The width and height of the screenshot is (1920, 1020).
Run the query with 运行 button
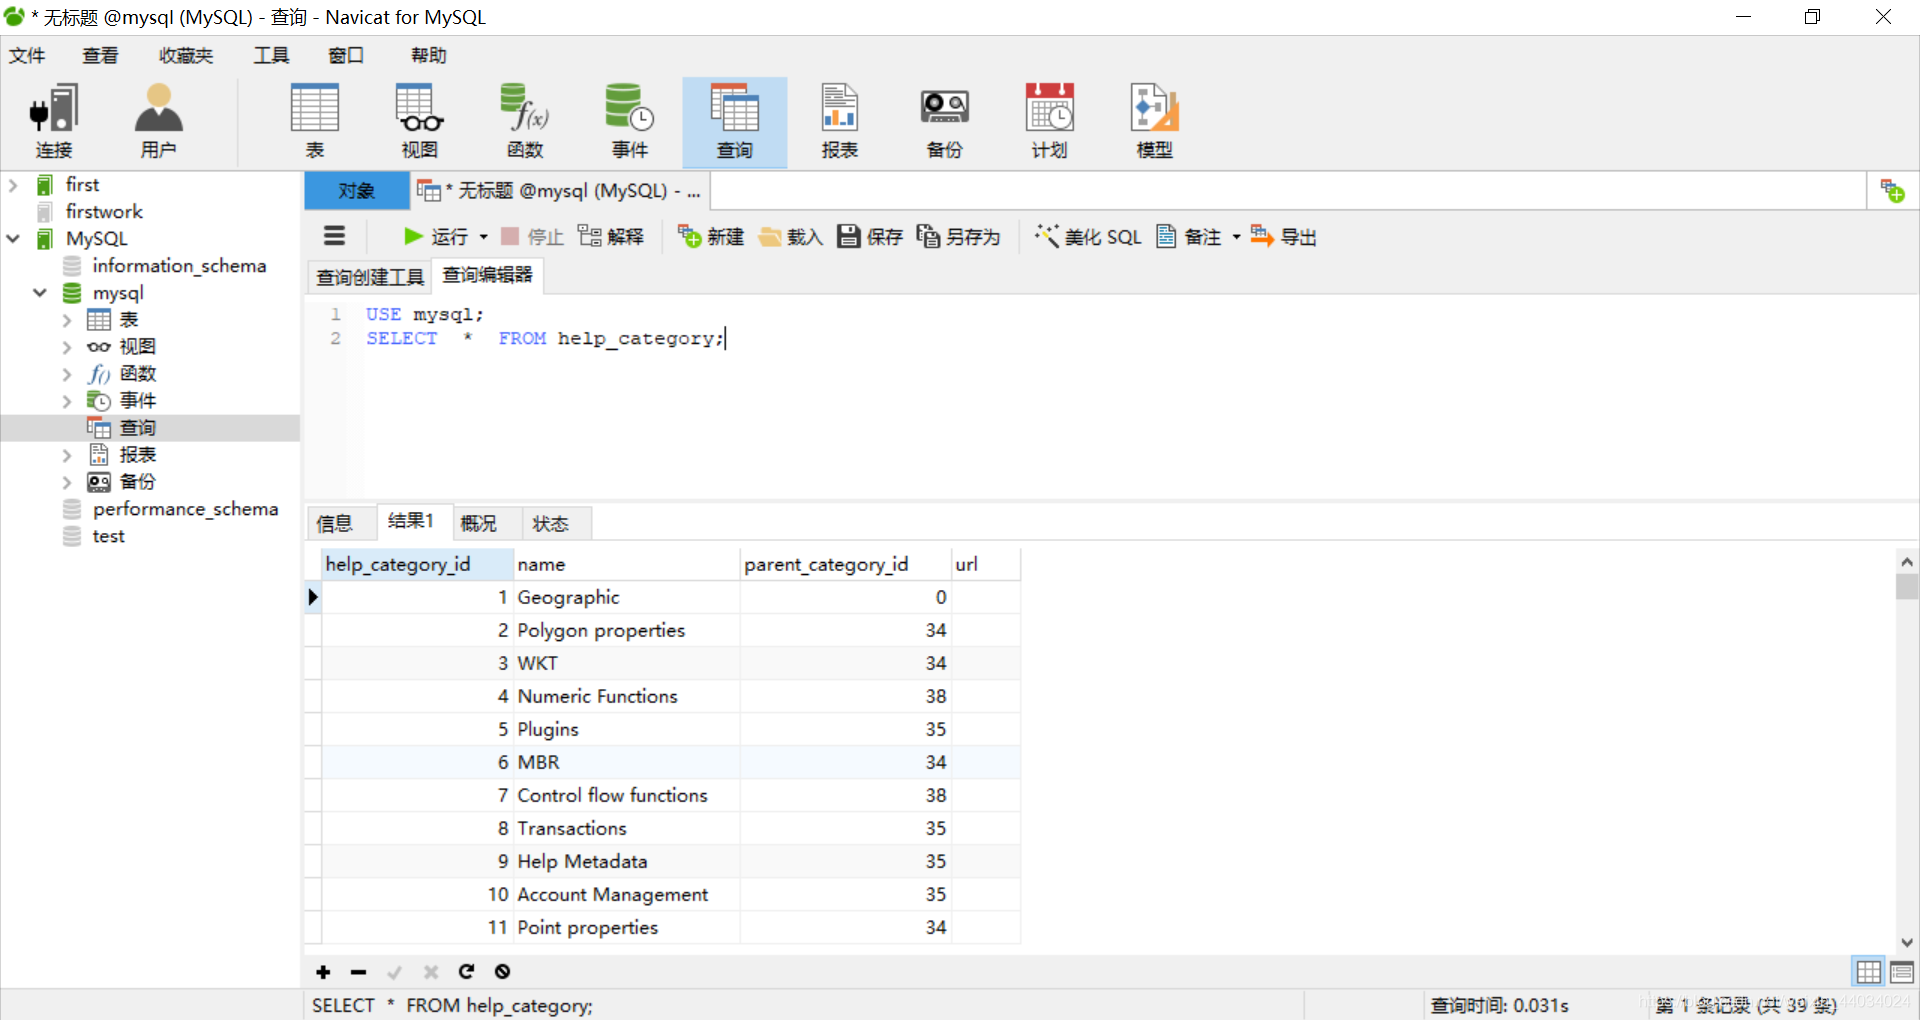tap(436, 237)
